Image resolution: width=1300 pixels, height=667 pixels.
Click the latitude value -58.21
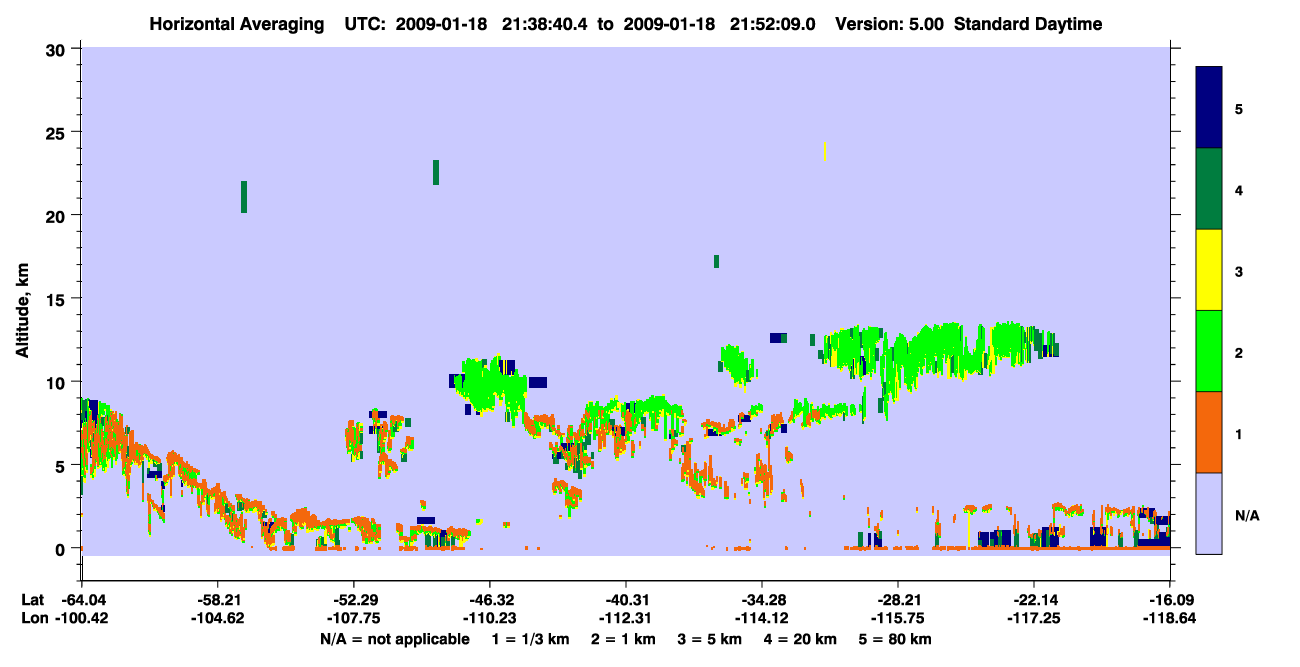(217, 600)
